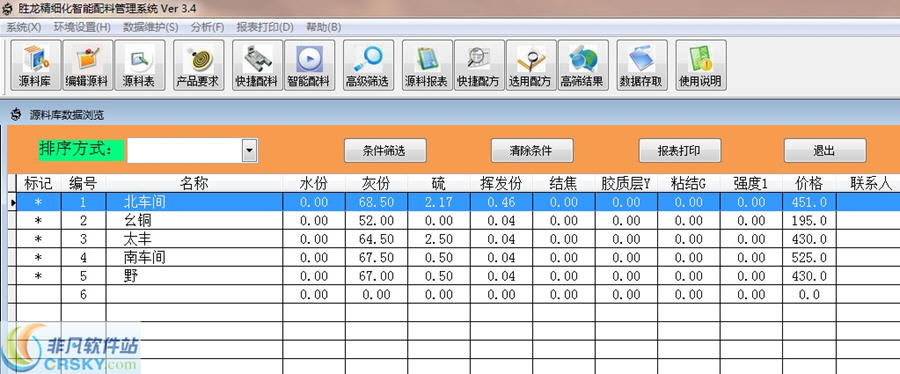Open the 源料库 toolbar icon

click(x=37, y=65)
